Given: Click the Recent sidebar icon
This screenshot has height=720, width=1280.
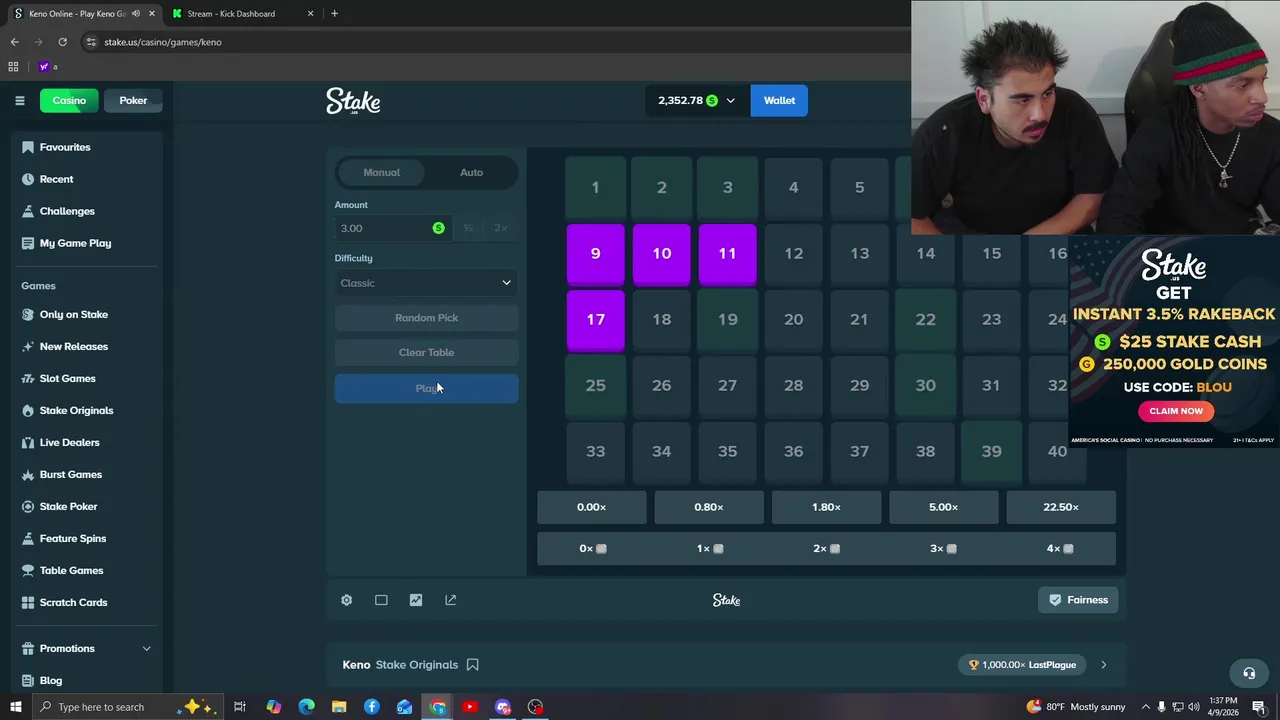Looking at the screenshot, I should coord(28,179).
